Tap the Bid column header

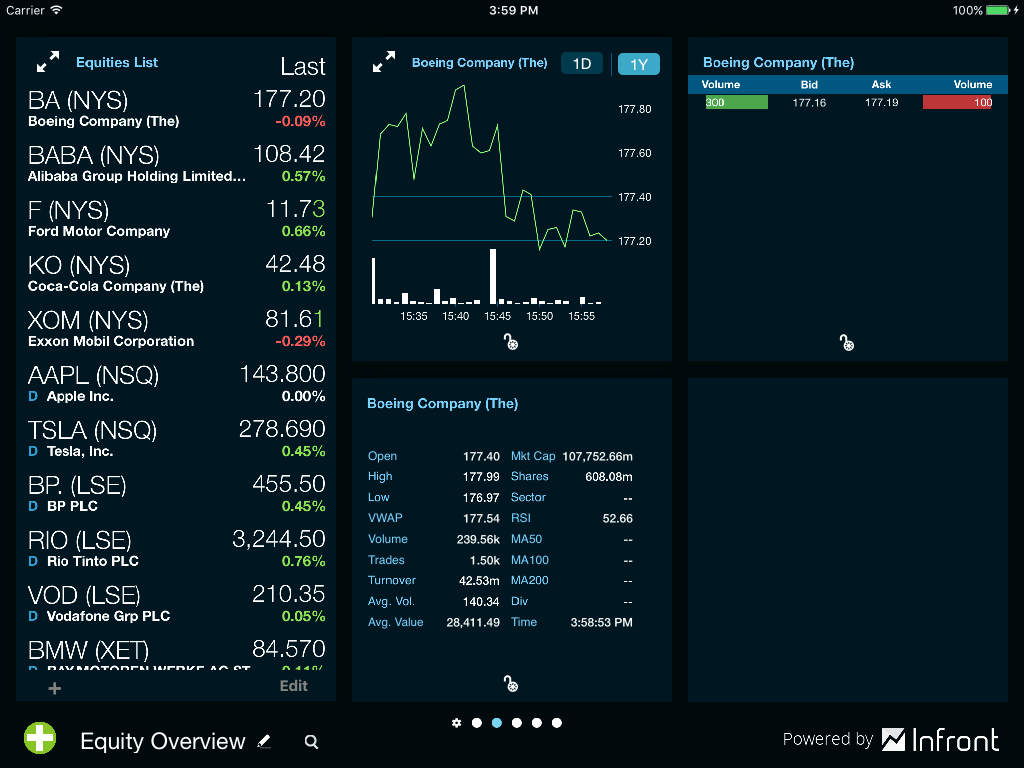(809, 84)
